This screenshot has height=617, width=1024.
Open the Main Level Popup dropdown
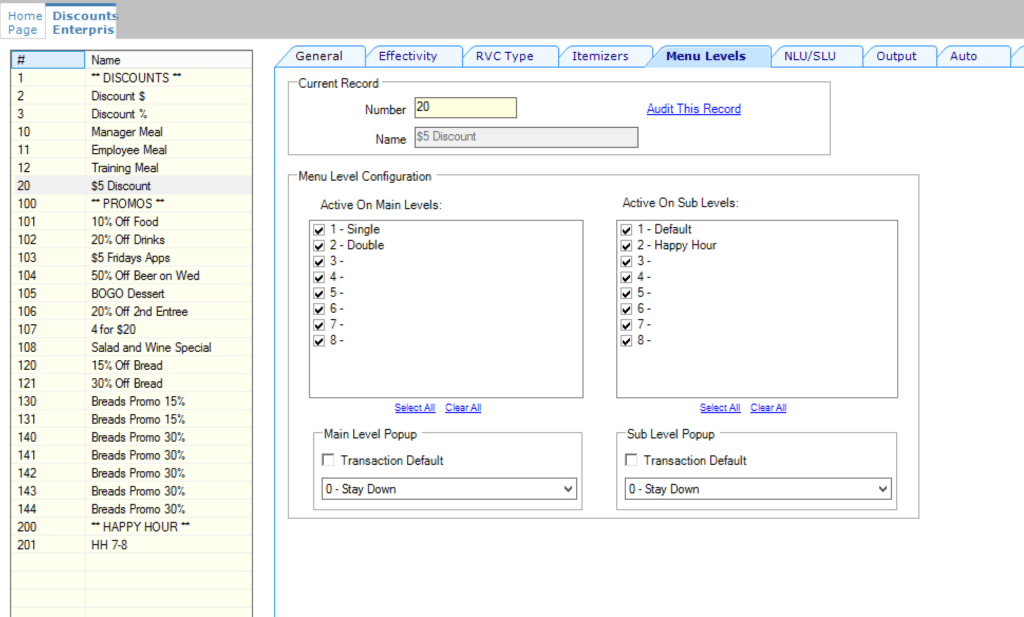446,489
